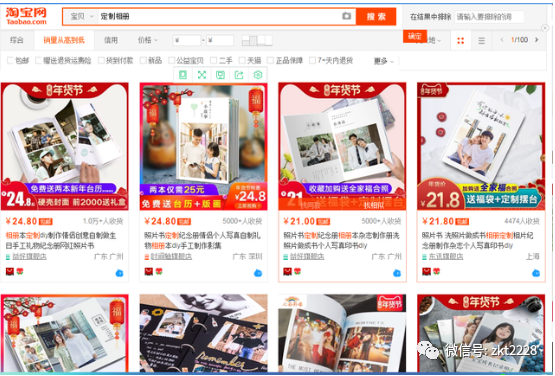Switch to list view of results
The image size is (555, 376).
(481, 41)
